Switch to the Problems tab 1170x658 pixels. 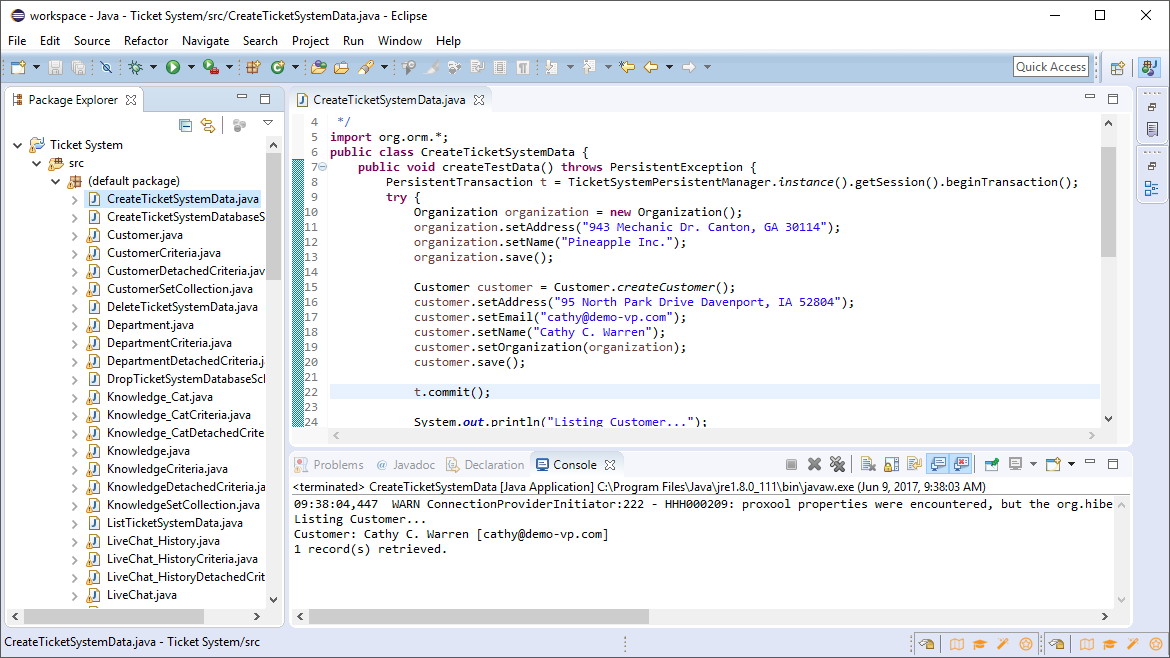click(x=329, y=465)
